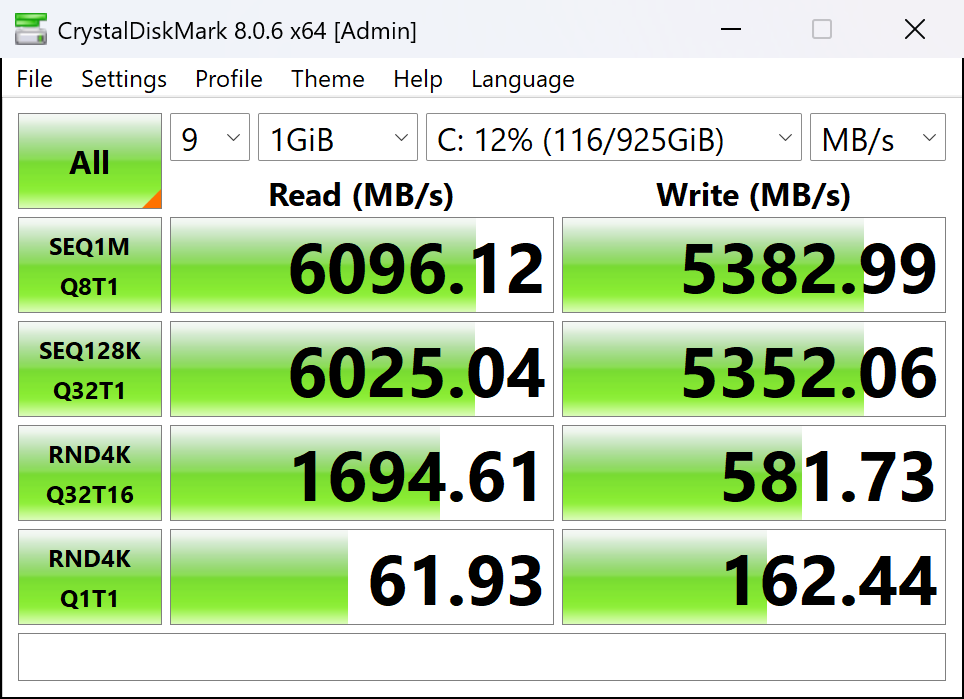Click the empty comment field at bottom
This screenshot has height=699, width=964.
[x=482, y=657]
